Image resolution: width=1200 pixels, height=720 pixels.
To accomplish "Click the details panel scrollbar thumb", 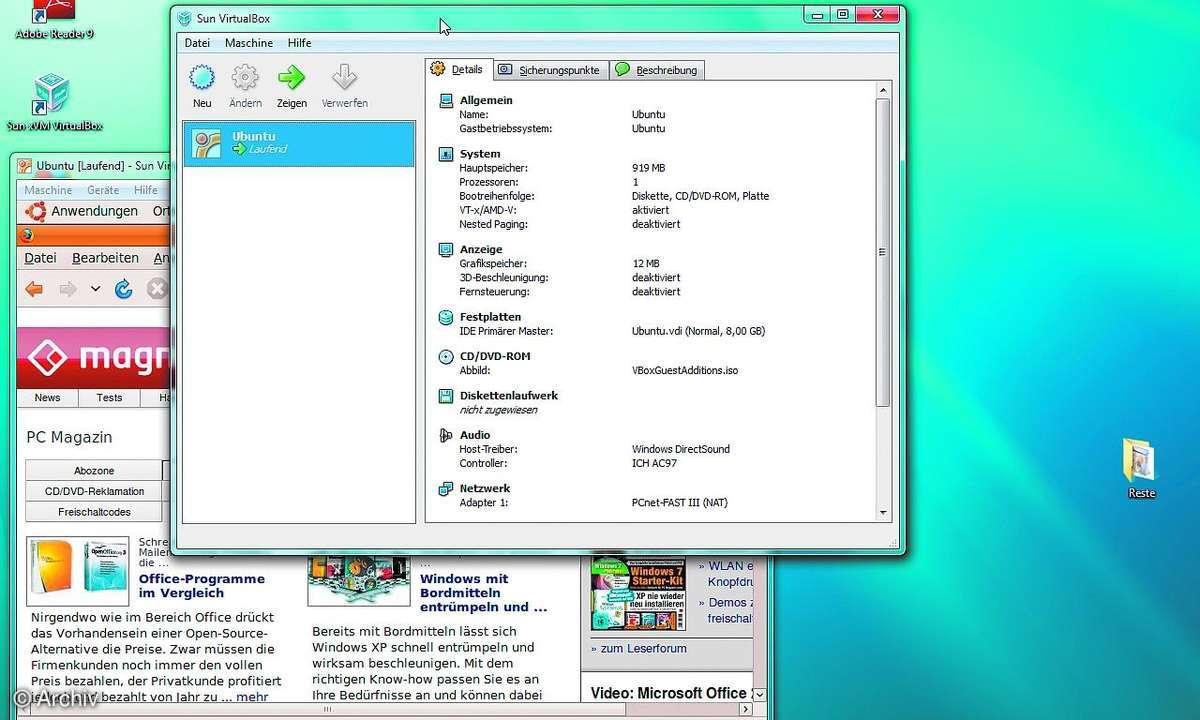I will tap(882, 252).
